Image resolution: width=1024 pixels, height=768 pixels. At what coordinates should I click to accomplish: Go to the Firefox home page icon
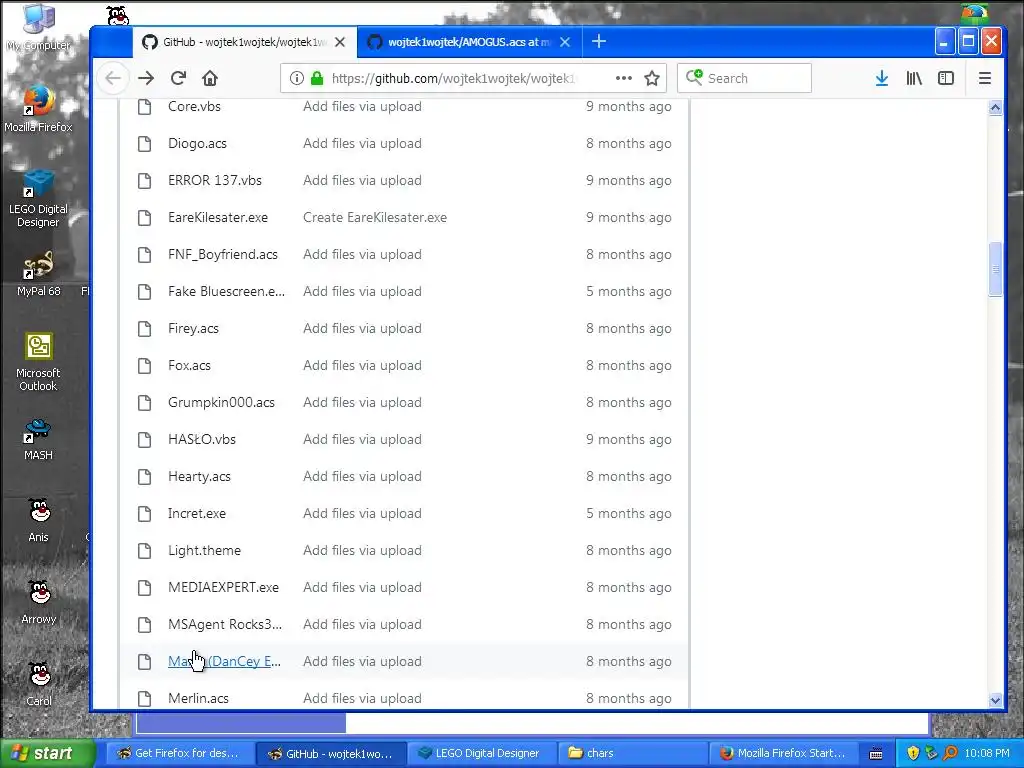coord(210,78)
